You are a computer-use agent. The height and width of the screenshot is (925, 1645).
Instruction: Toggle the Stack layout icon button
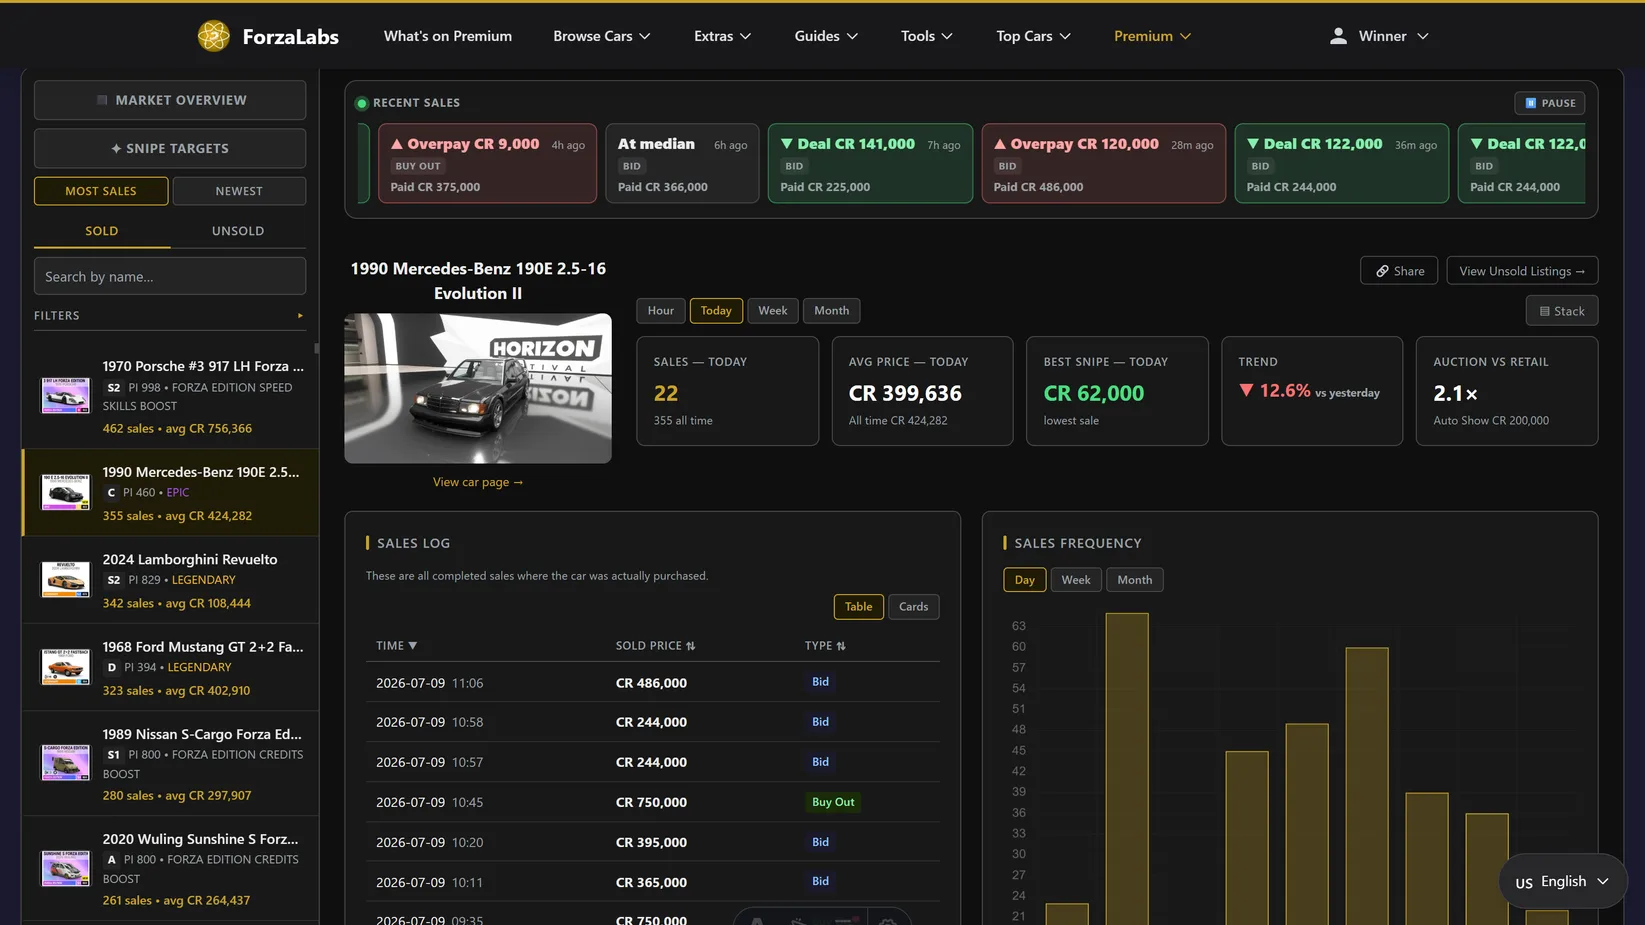[1561, 311]
